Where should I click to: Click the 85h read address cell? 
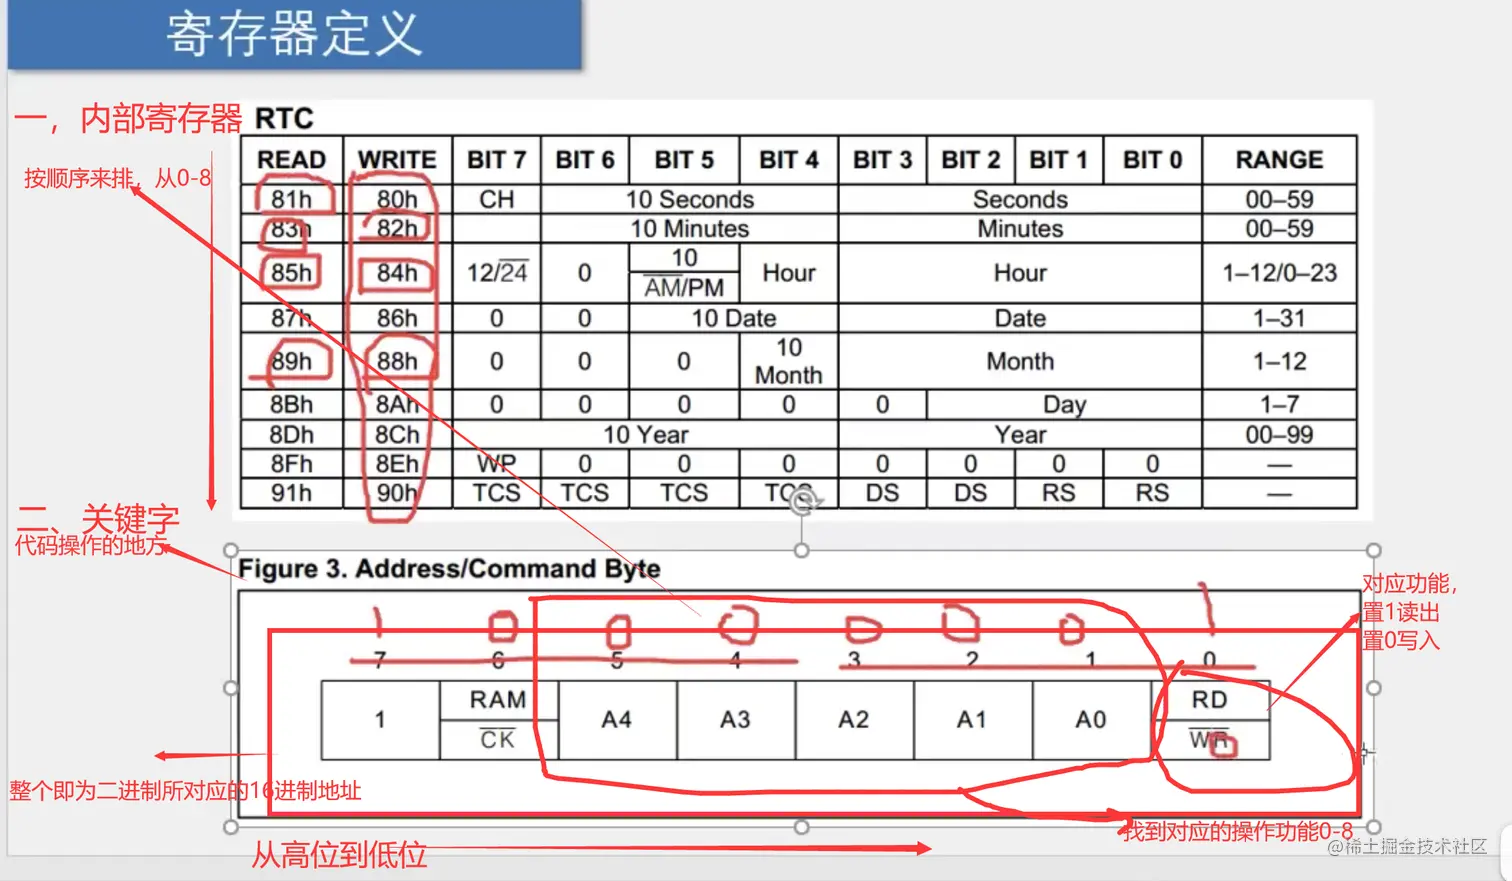(x=291, y=273)
